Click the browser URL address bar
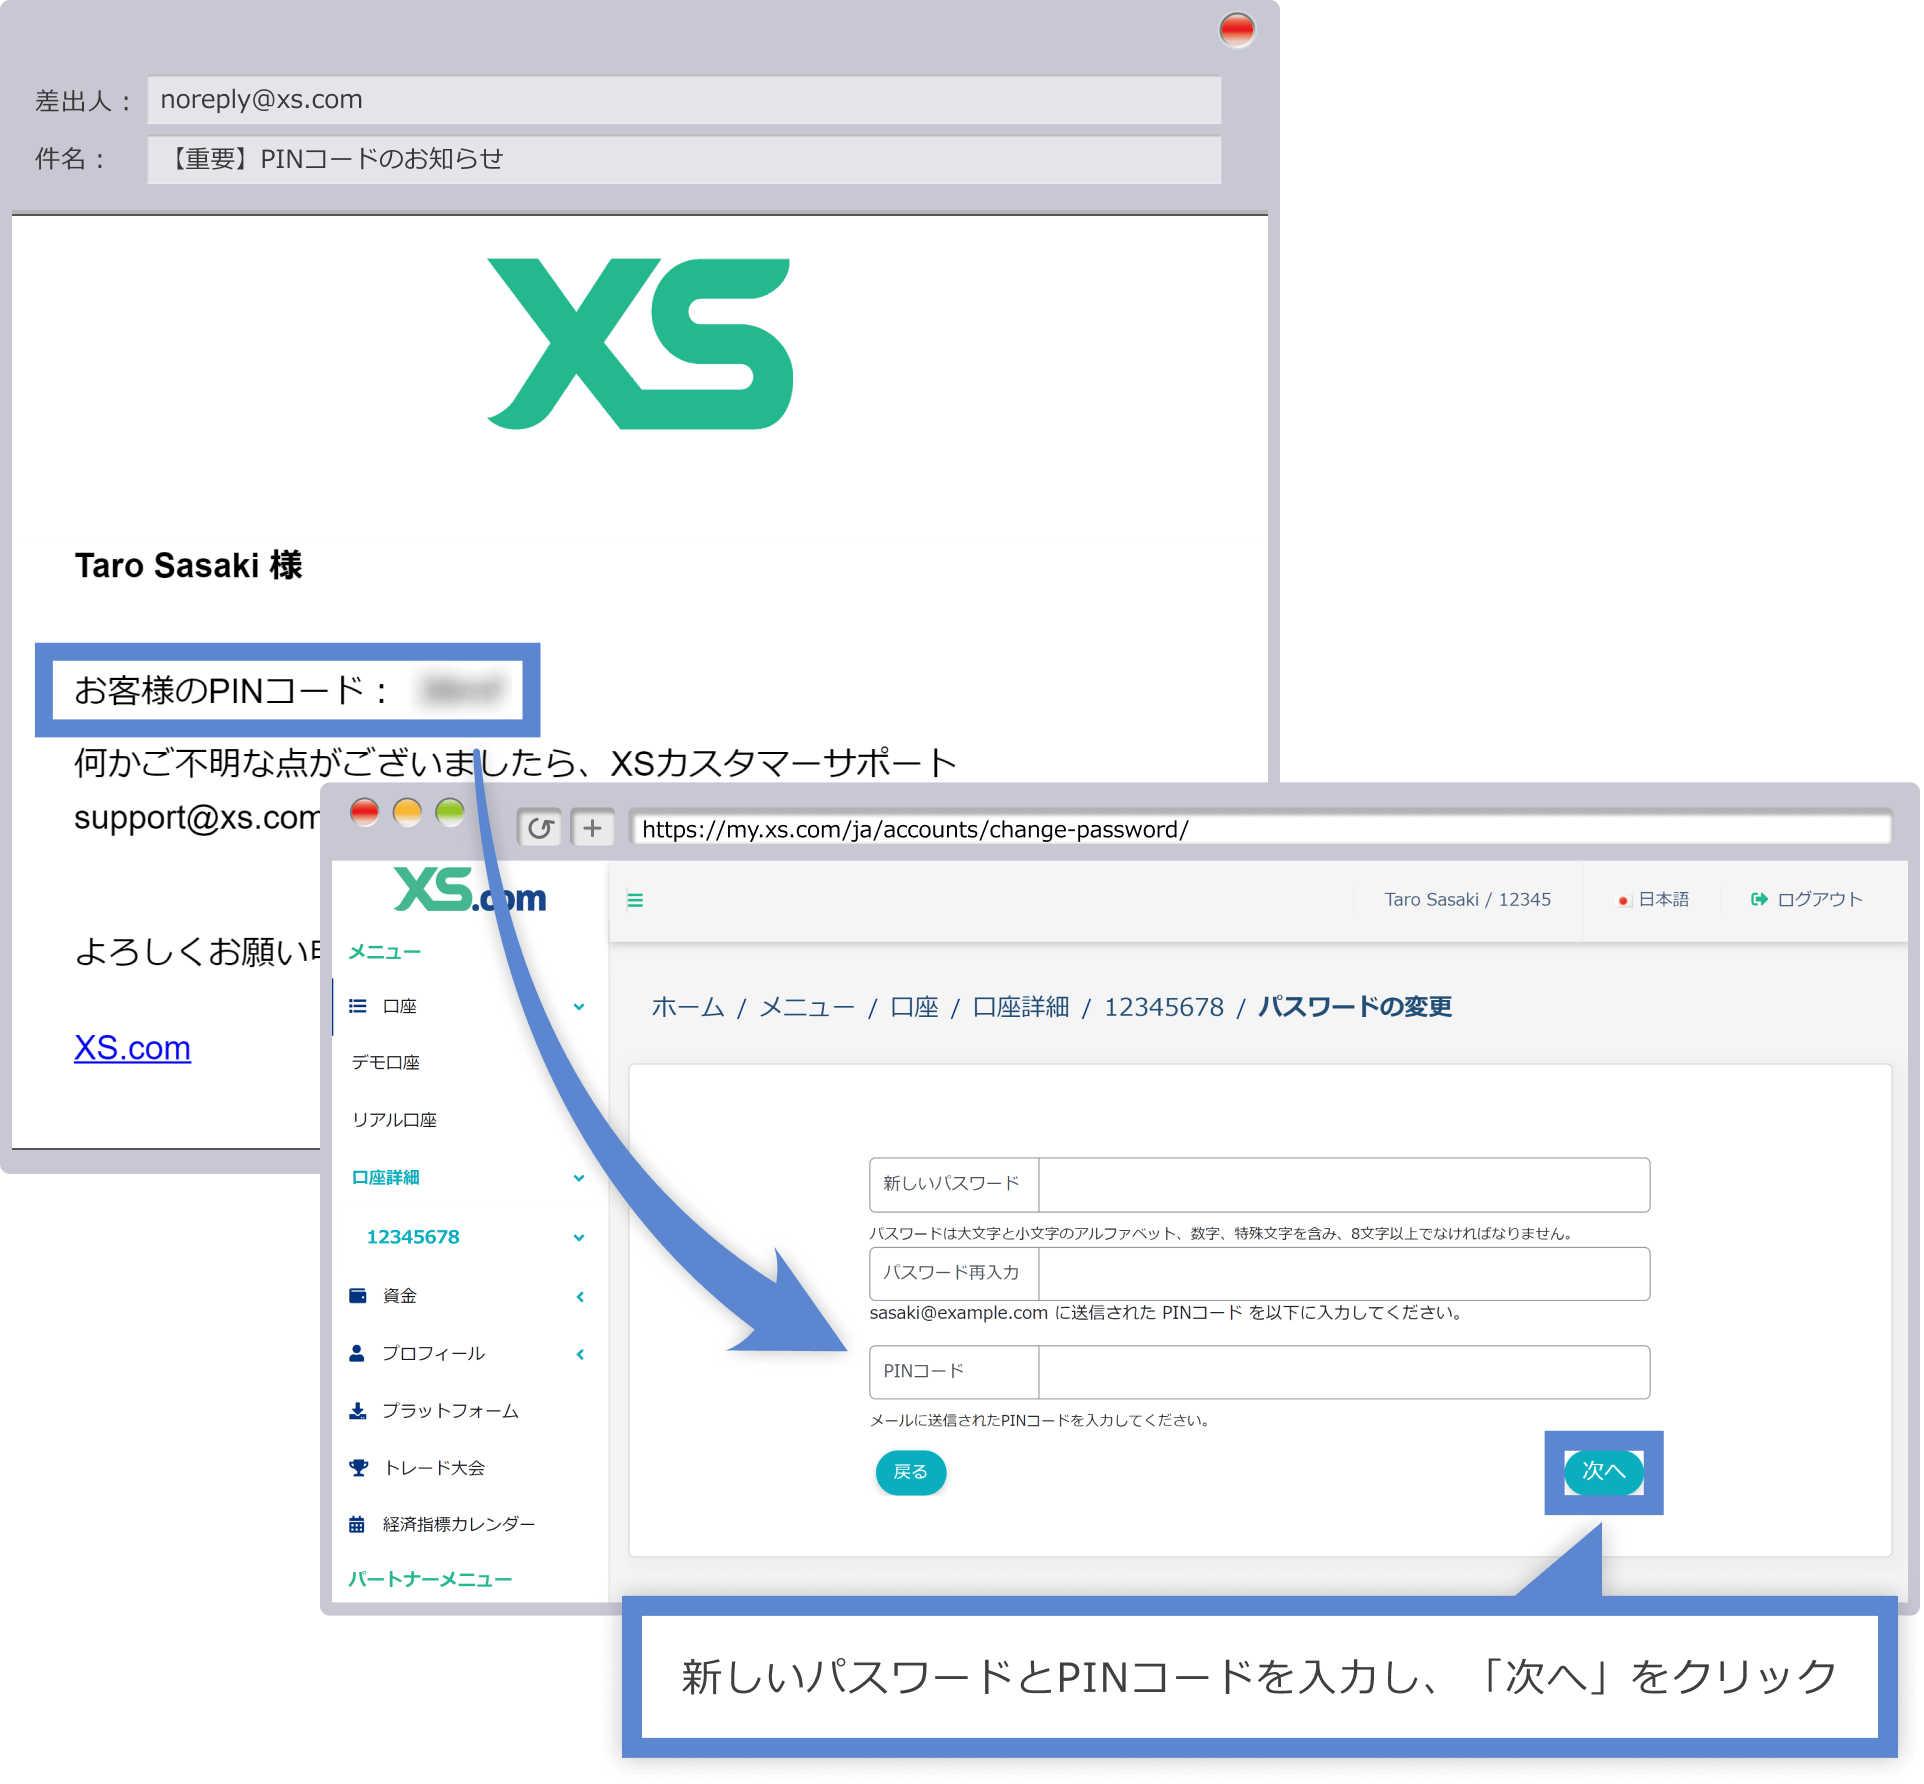Viewport: 1924px width, 1784px height. pyautogui.click(x=1260, y=829)
